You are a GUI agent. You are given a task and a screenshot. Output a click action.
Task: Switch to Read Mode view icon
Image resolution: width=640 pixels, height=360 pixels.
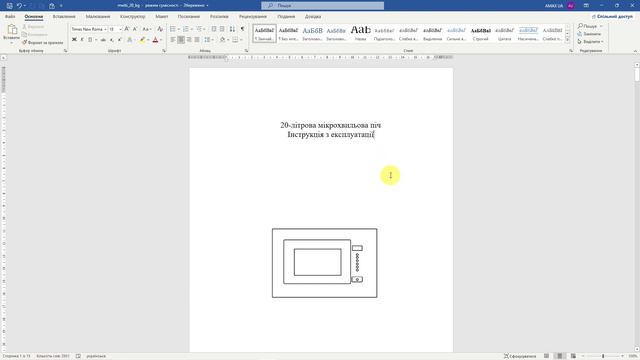click(x=547, y=356)
